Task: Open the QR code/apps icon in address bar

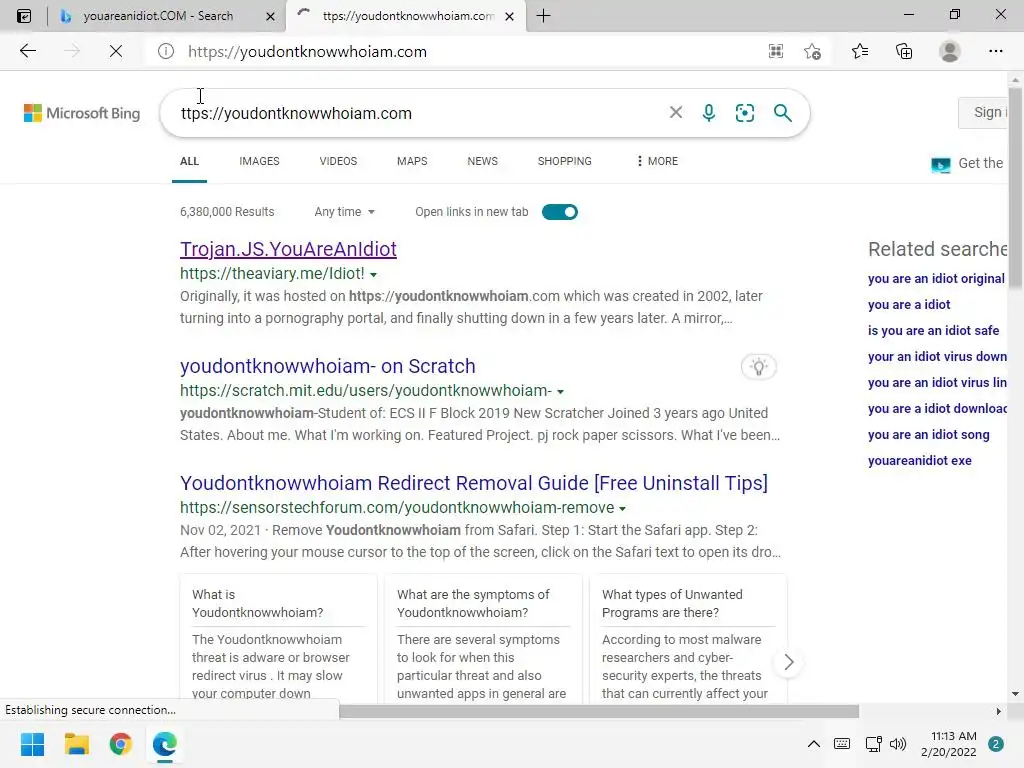Action: point(776,51)
